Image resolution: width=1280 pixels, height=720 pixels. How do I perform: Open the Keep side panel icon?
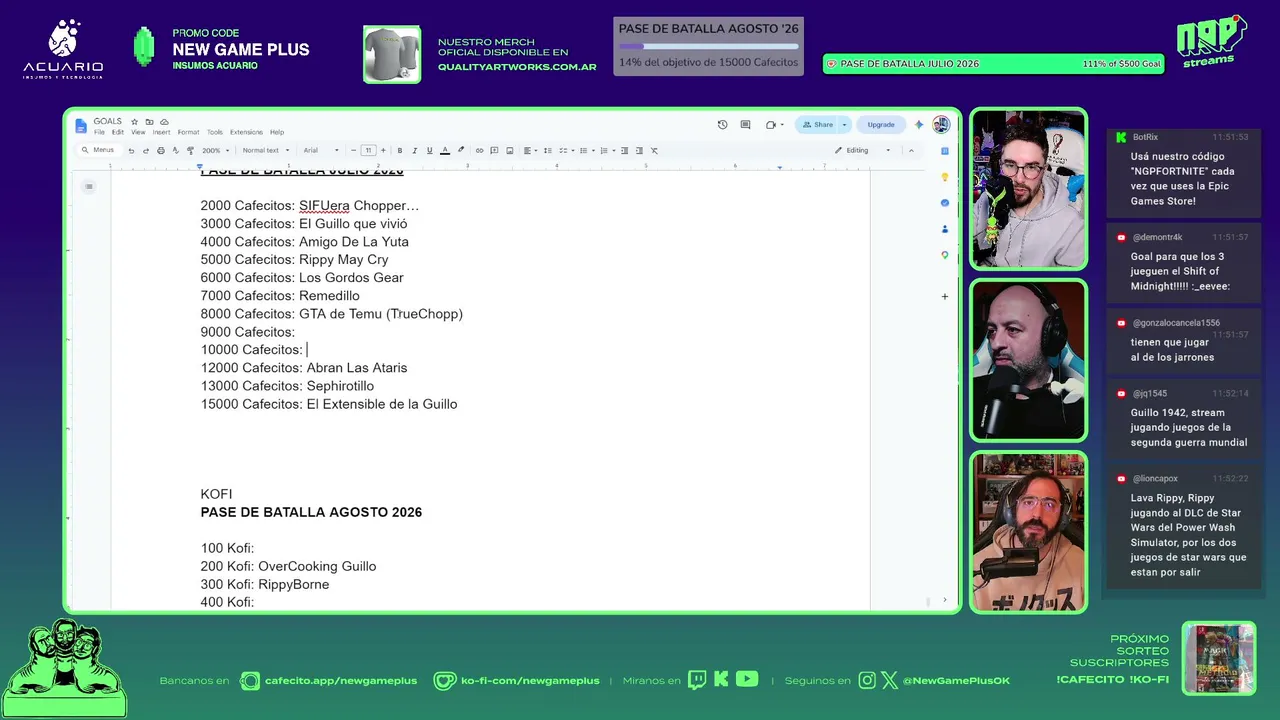pyautogui.click(x=945, y=177)
